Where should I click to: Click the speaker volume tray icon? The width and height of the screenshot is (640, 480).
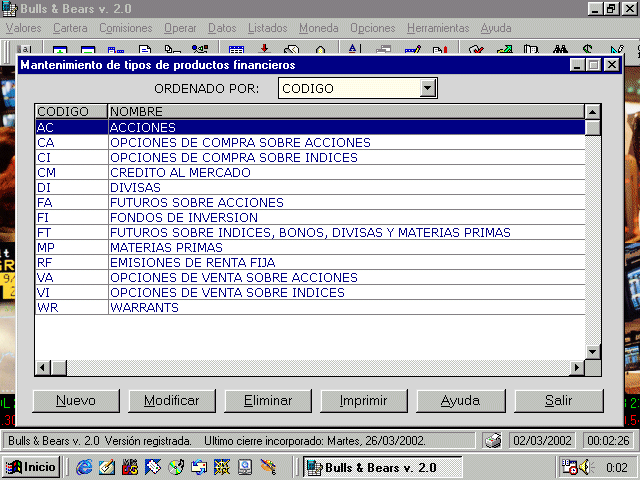tap(586, 467)
